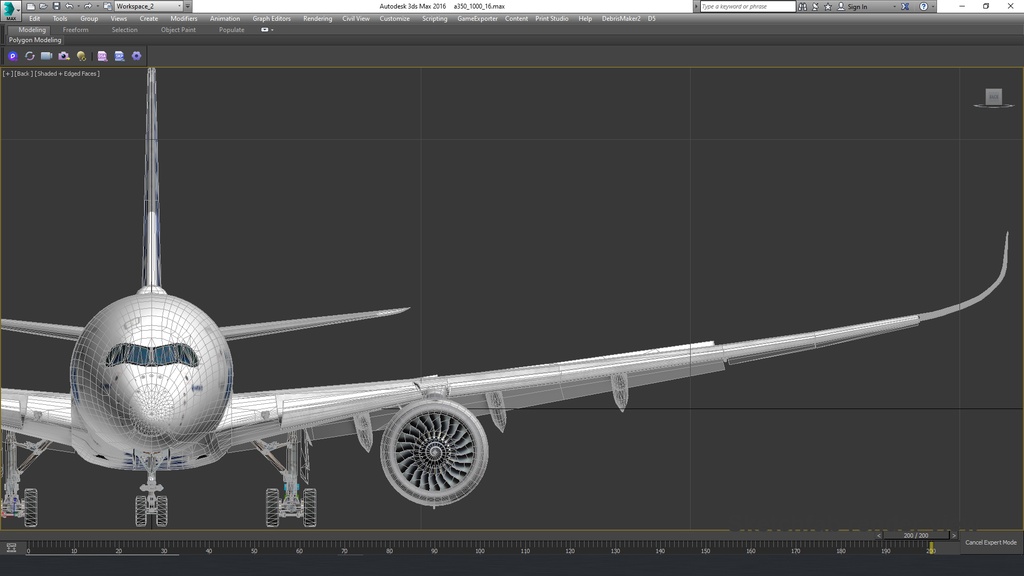Viewport: 1024px width, 576px height.
Task: Click the purple gear settings icon in D5 toolbar
Action: click(137, 56)
